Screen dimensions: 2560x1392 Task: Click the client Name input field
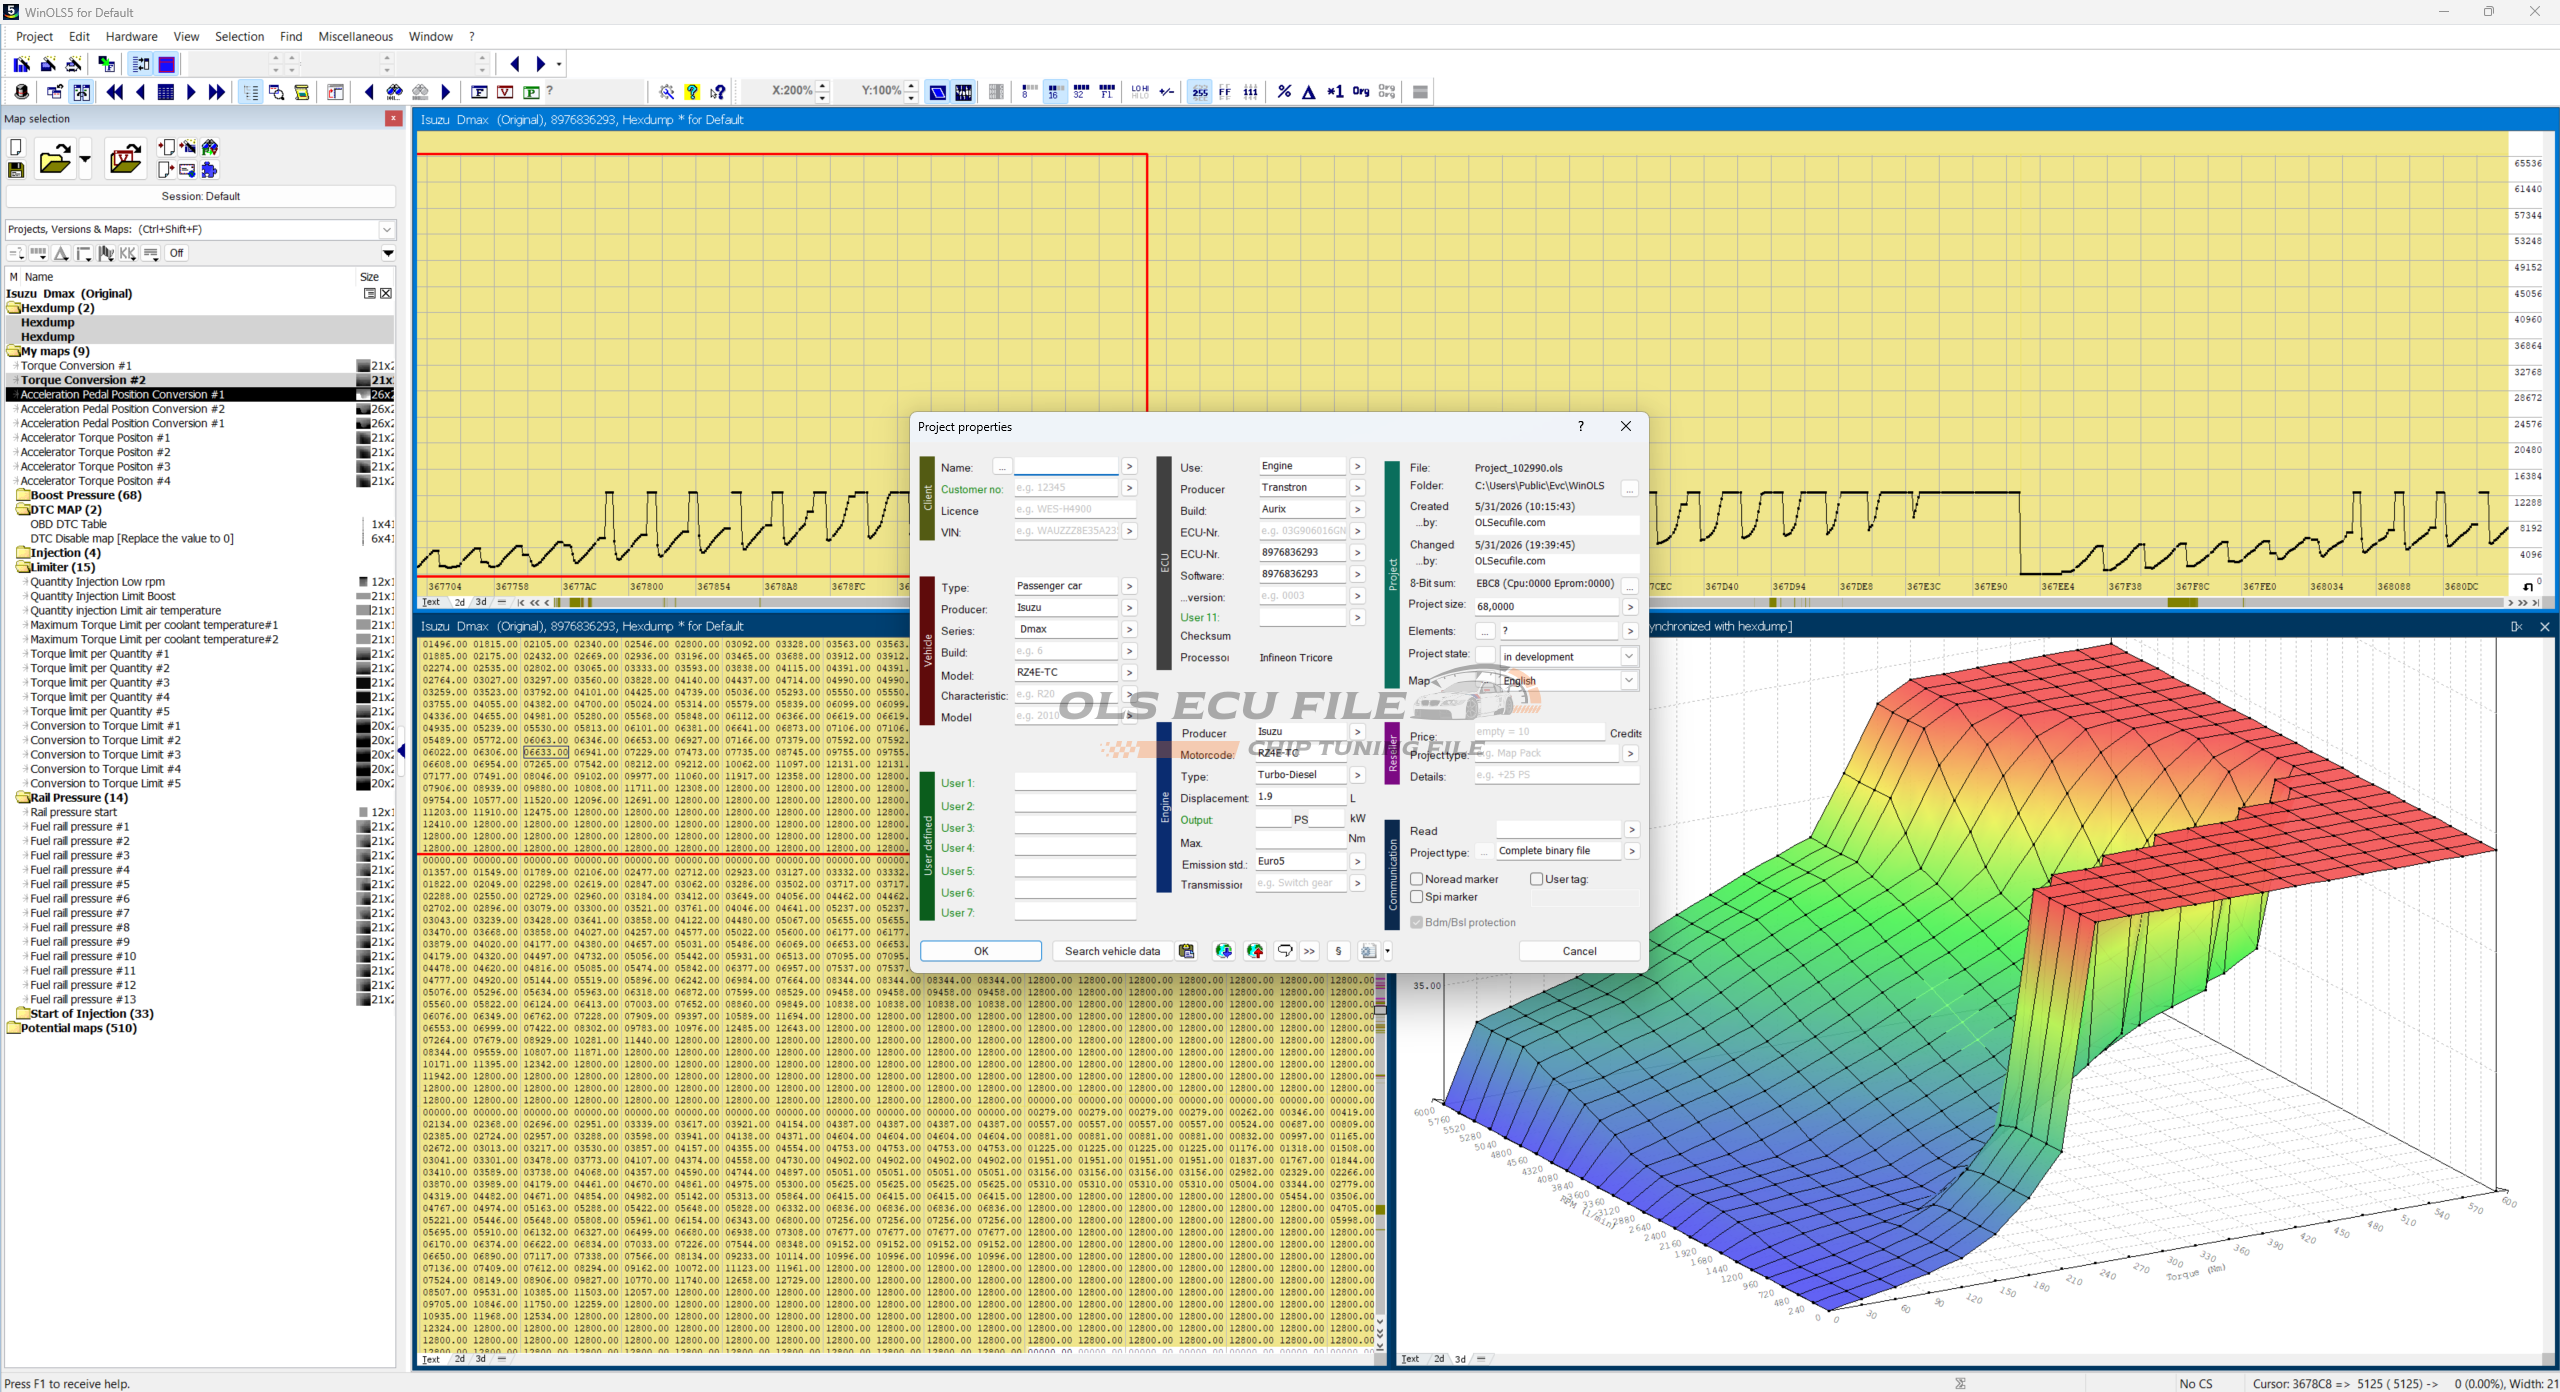click(1066, 466)
